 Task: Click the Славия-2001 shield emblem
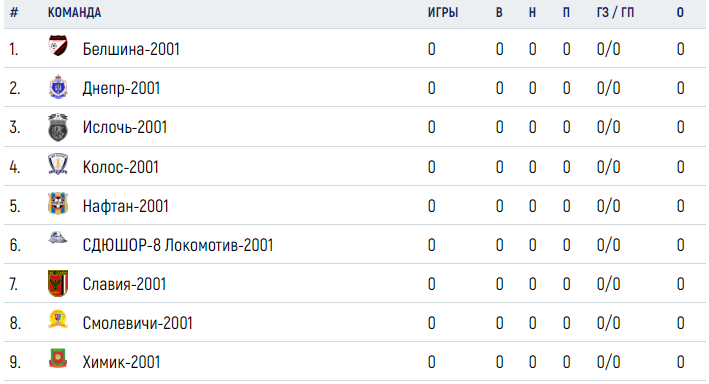pyautogui.click(x=58, y=283)
